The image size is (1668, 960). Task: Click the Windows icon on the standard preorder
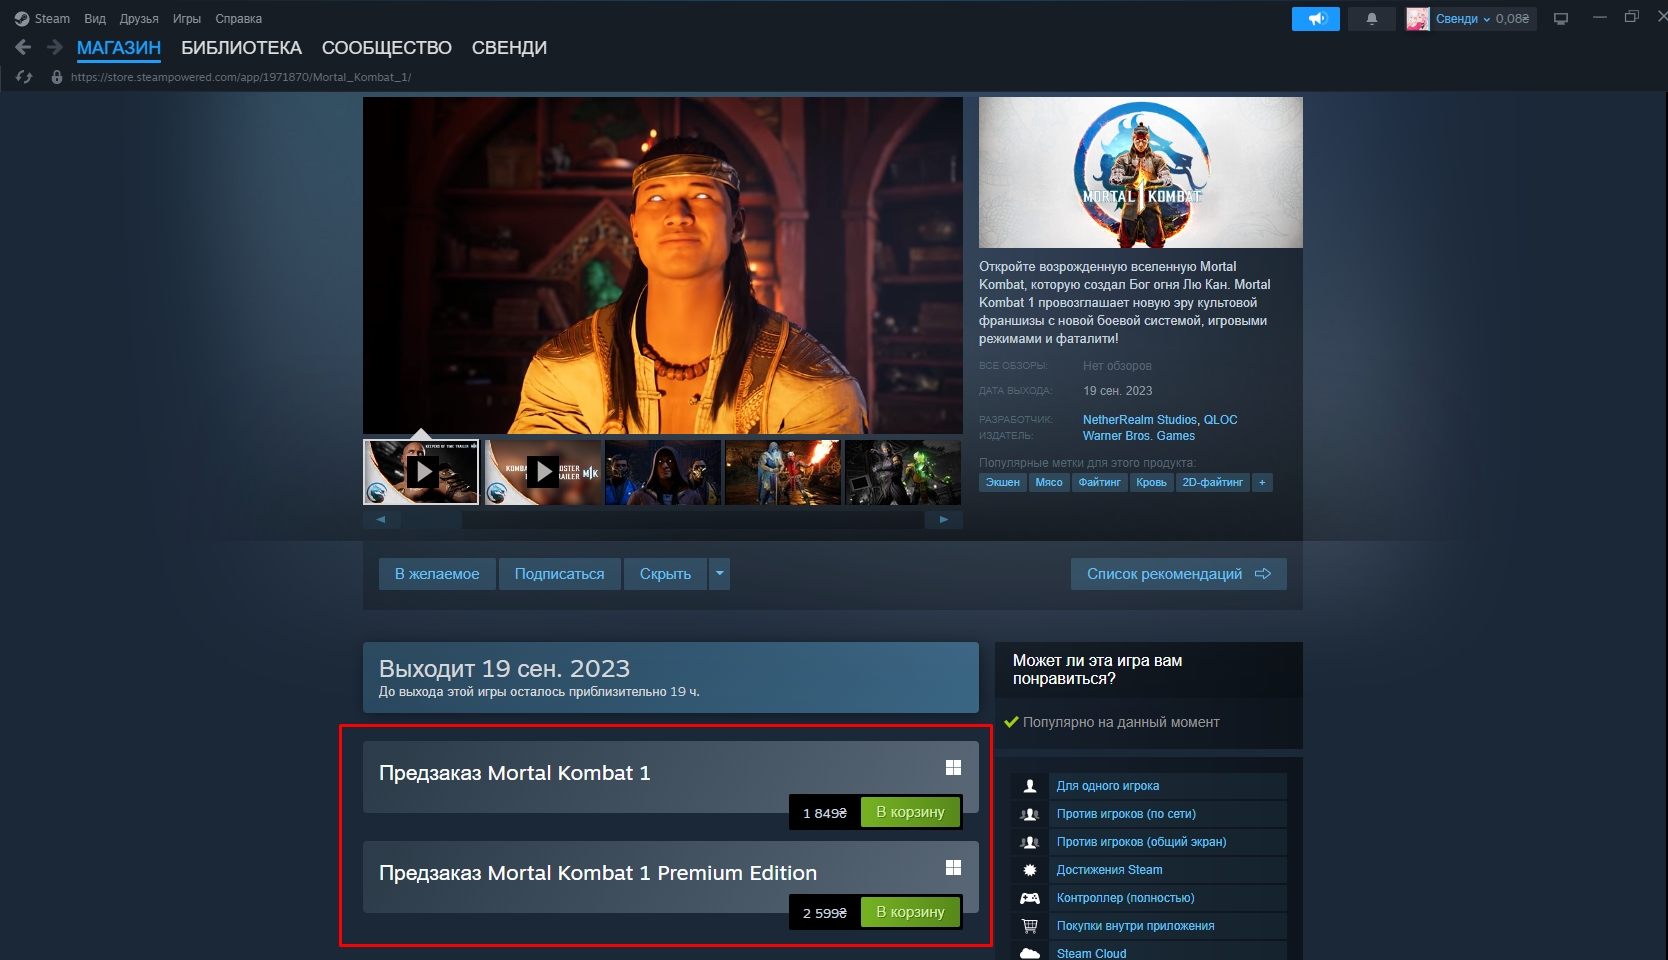point(953,767)
